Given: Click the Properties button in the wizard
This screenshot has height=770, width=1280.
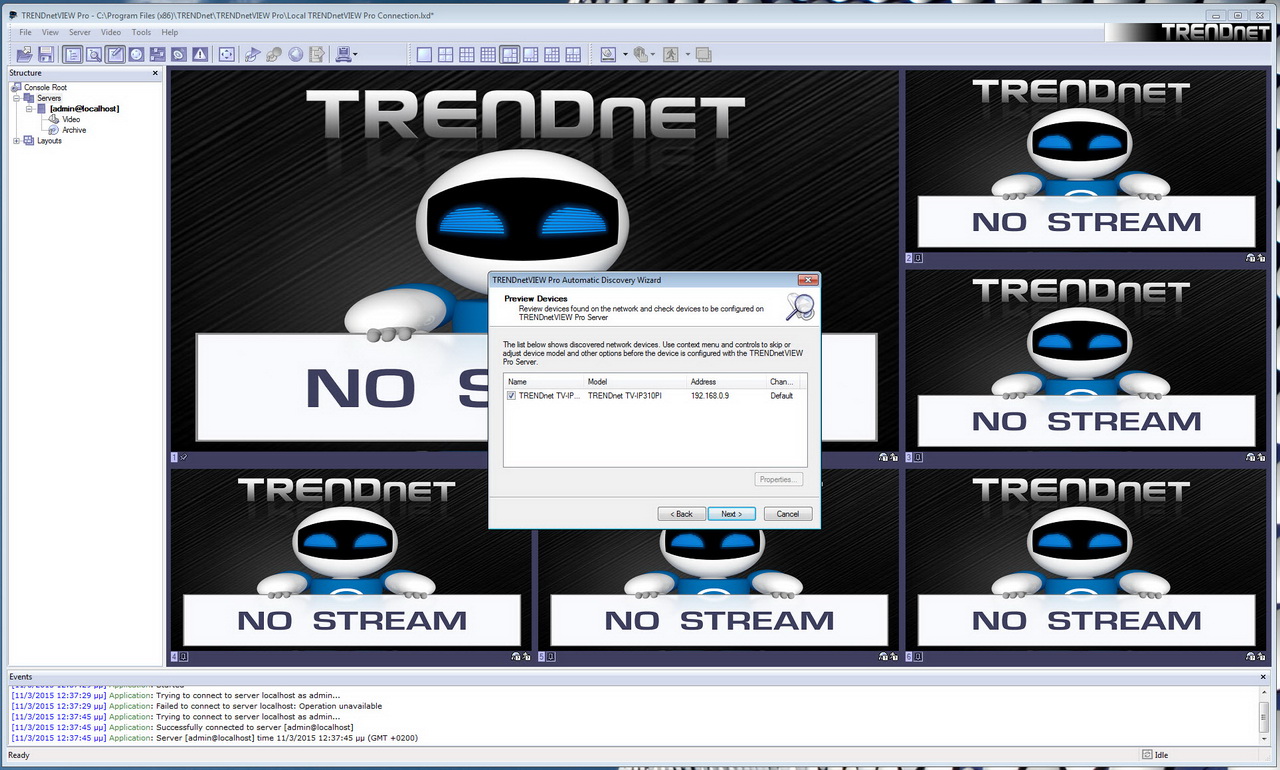Looking at the screenshot, I should point(777,480).
